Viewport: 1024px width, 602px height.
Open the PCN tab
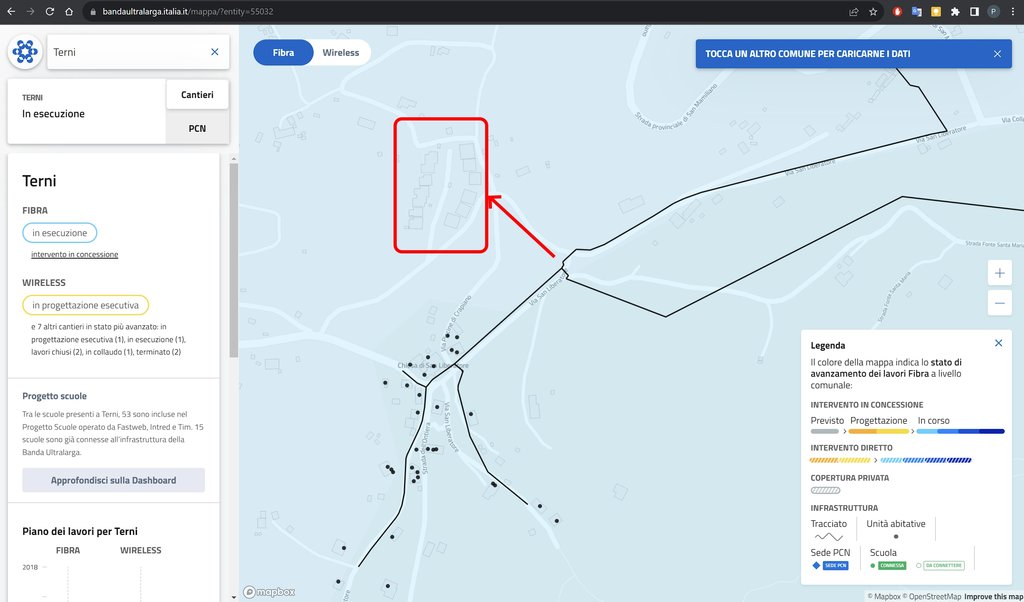[197, 128]
